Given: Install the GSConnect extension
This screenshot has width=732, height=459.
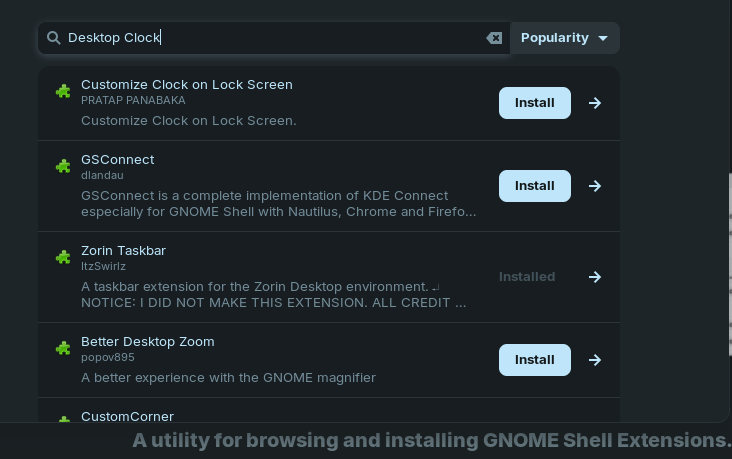Looking at the screenshot, I should 535,186.
